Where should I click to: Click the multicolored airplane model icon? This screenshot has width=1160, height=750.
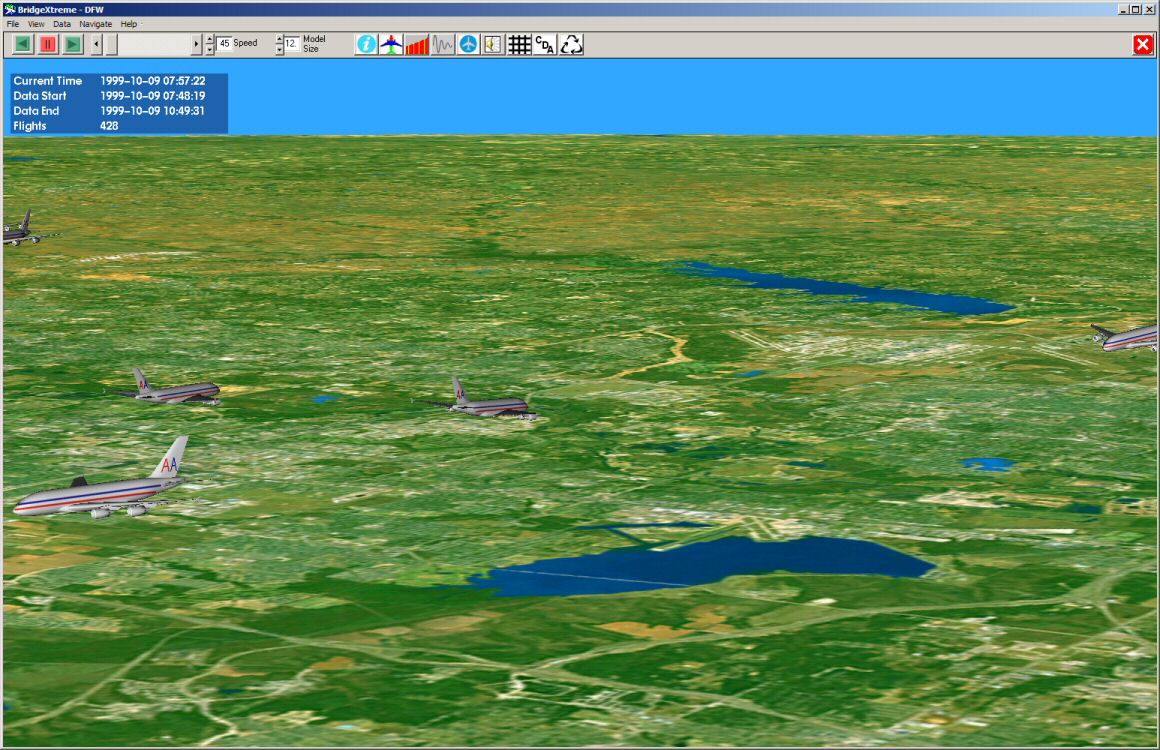(x=391, y=44)
